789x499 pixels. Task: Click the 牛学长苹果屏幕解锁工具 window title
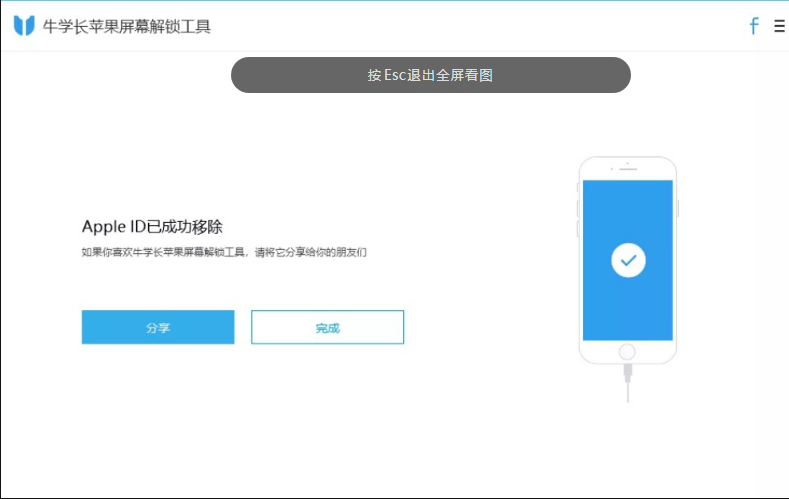coord(127,26)
